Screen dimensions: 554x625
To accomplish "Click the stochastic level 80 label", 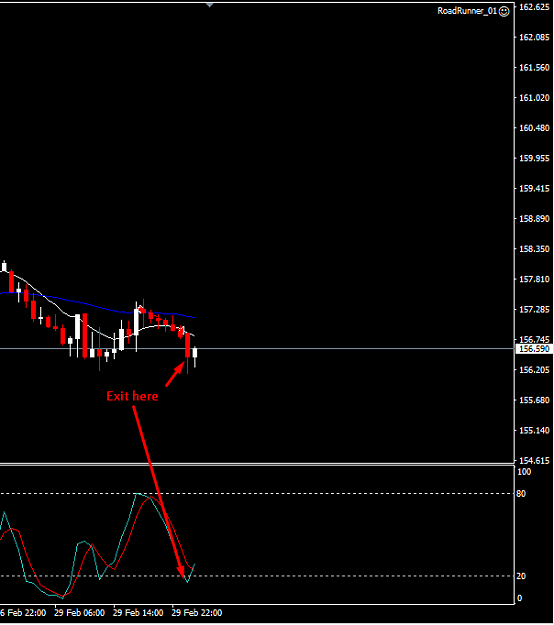I will click(521, 494).
